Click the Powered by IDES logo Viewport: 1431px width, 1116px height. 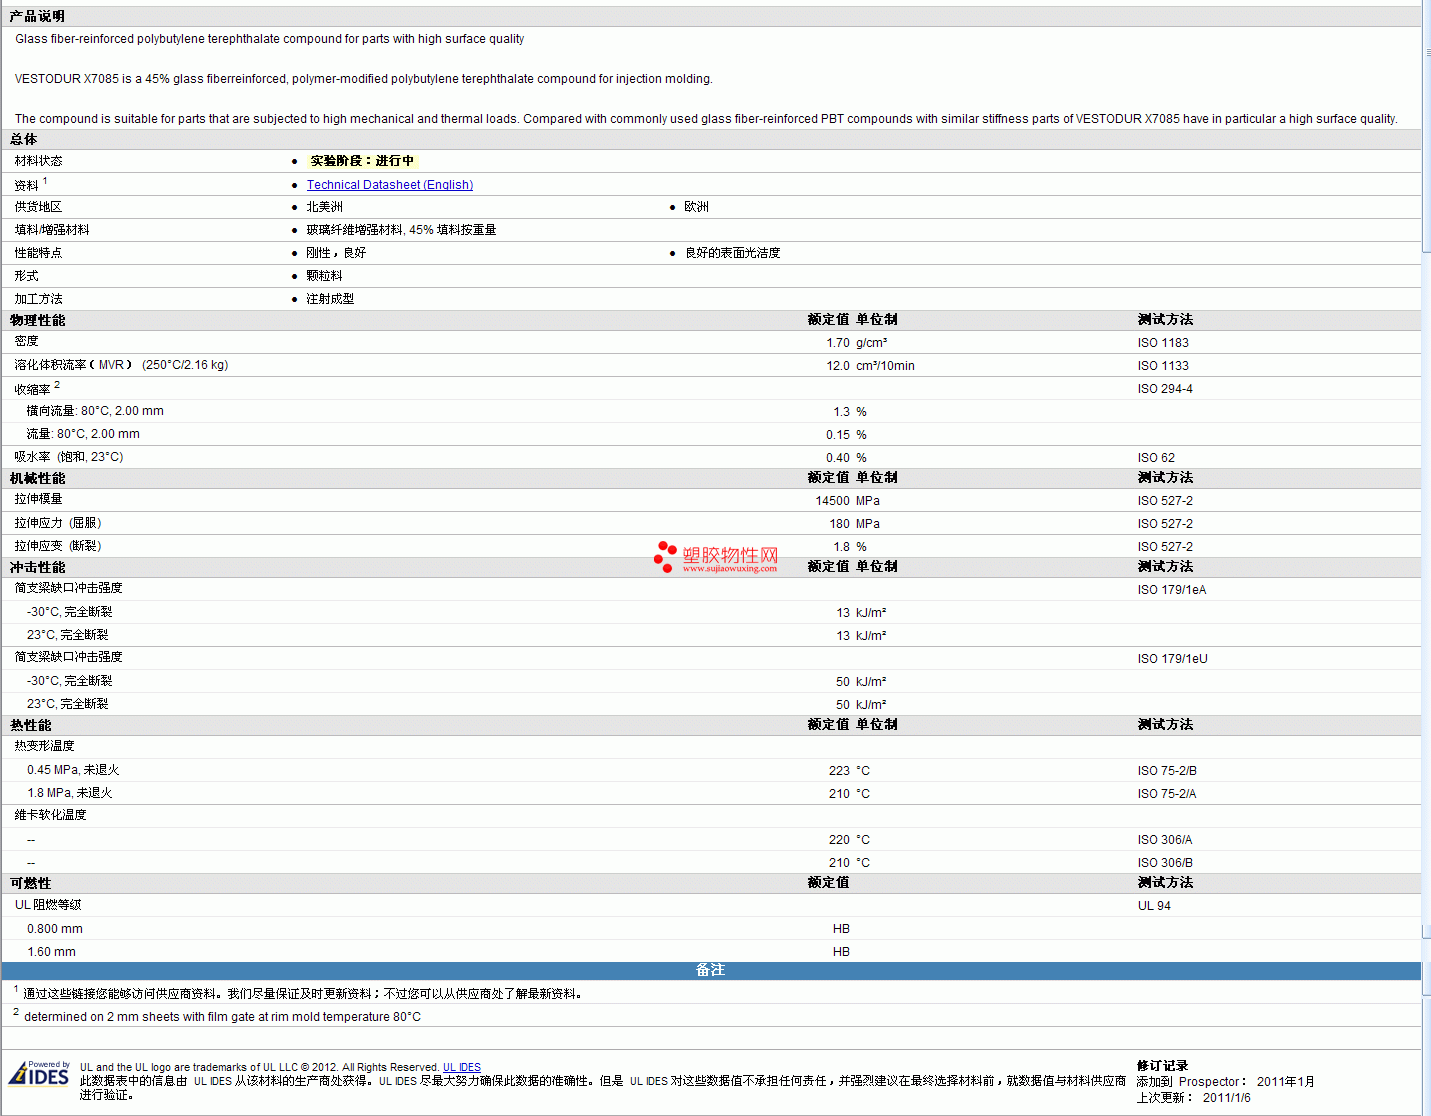39,1074
